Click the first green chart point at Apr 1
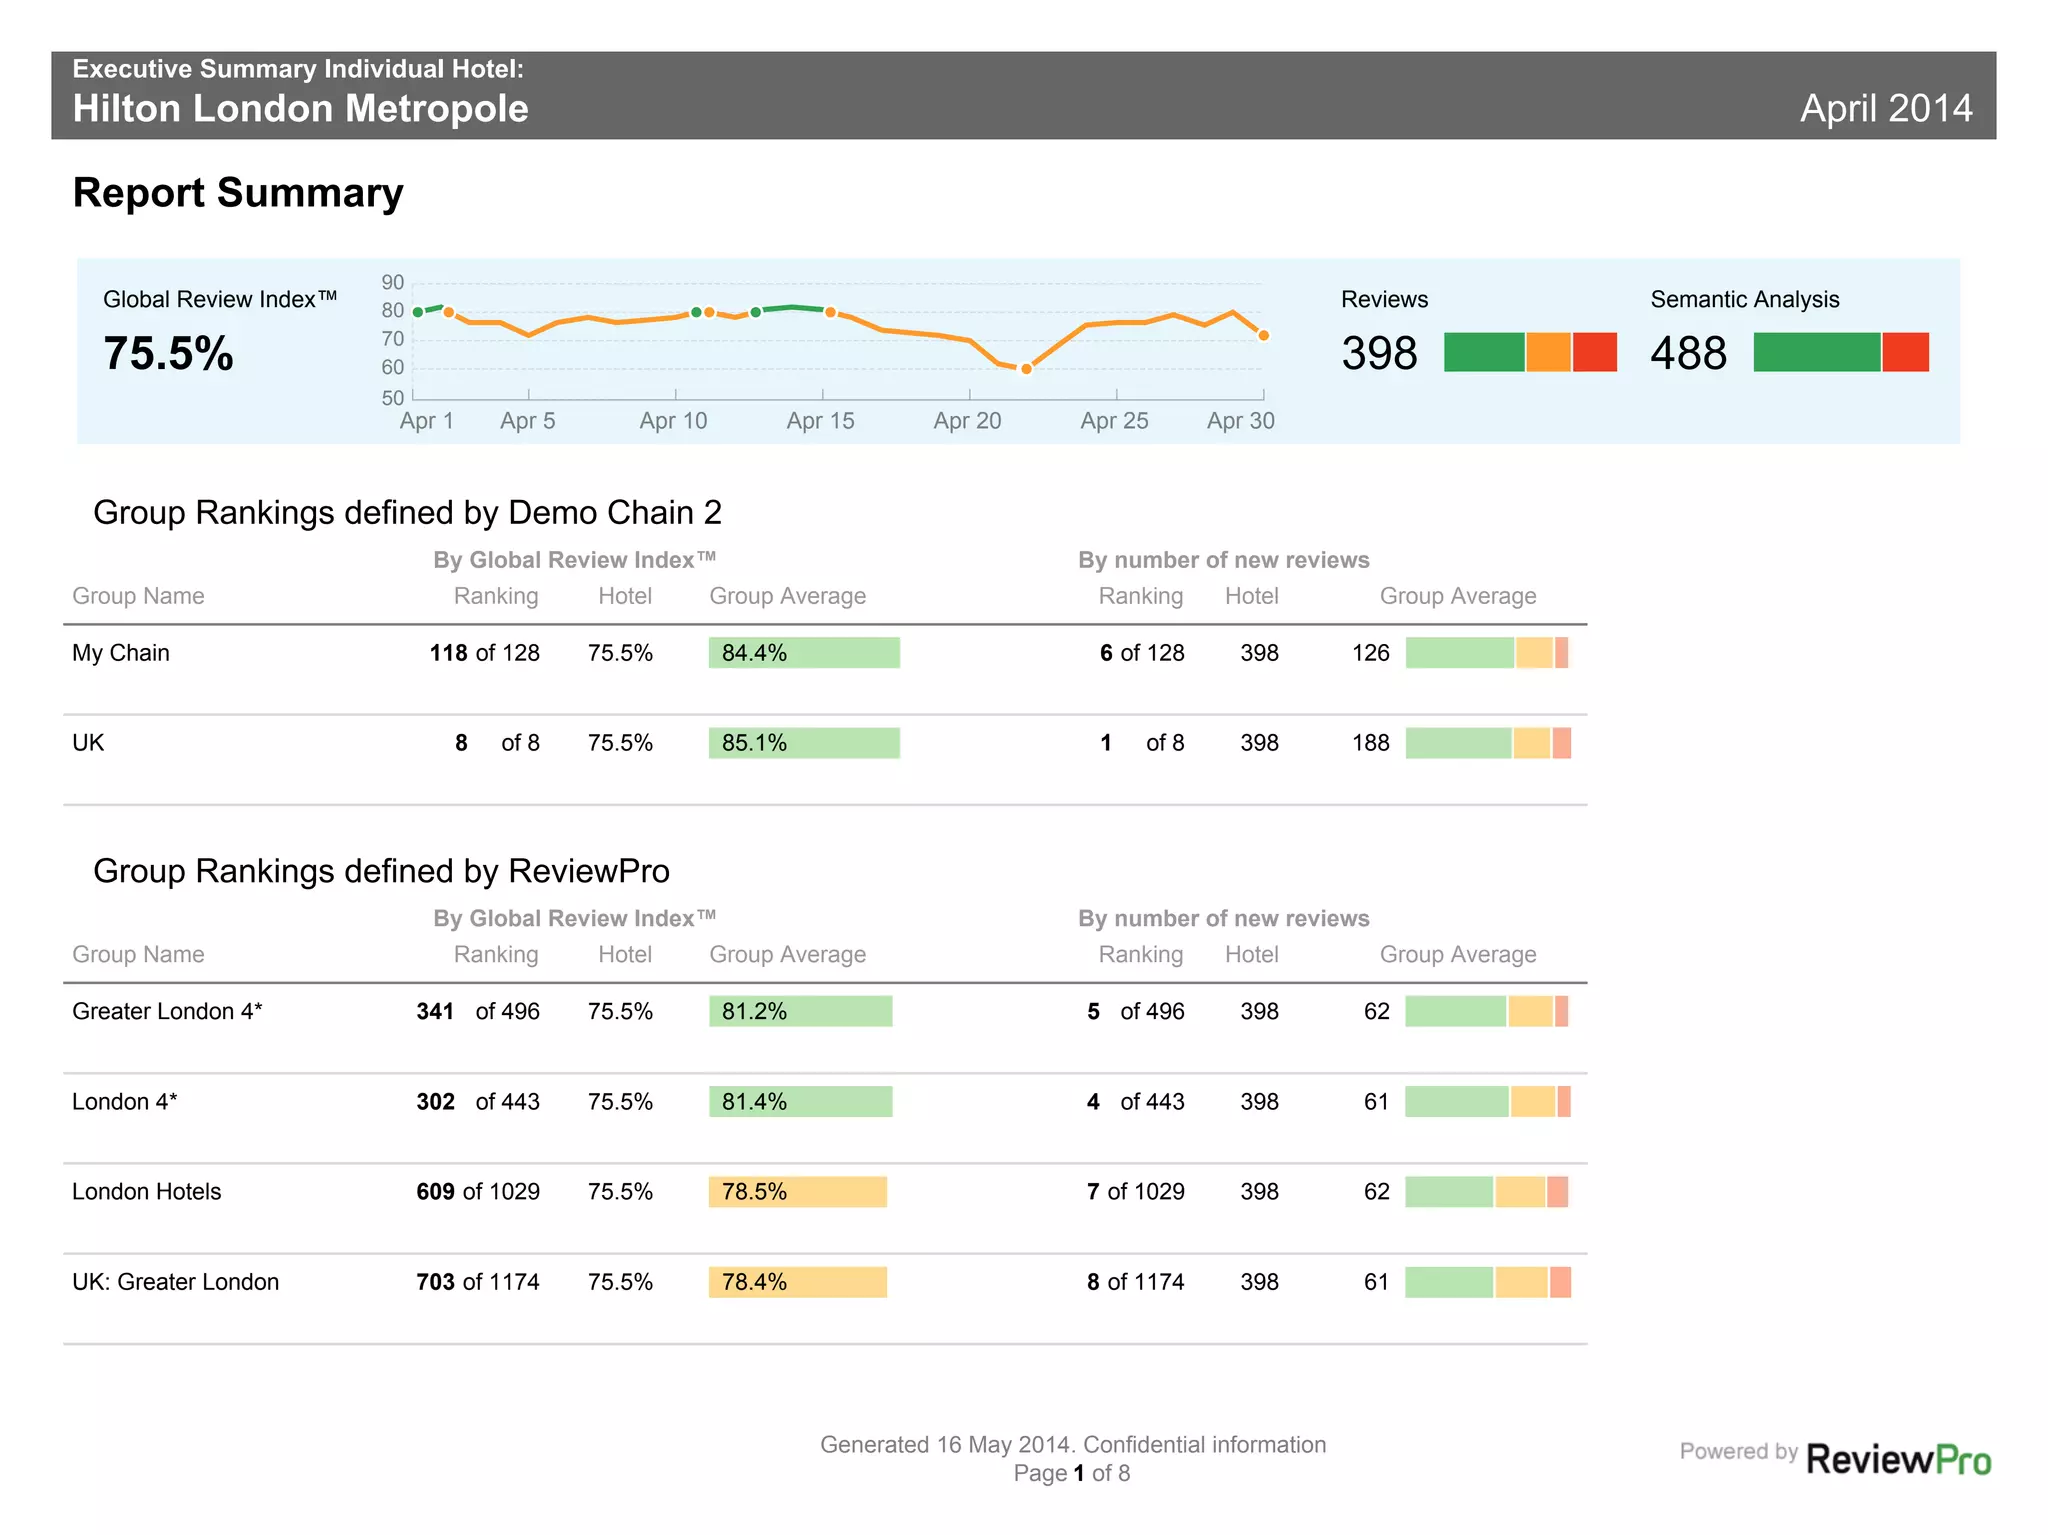2048x1535 pixels. pos(418,312)
